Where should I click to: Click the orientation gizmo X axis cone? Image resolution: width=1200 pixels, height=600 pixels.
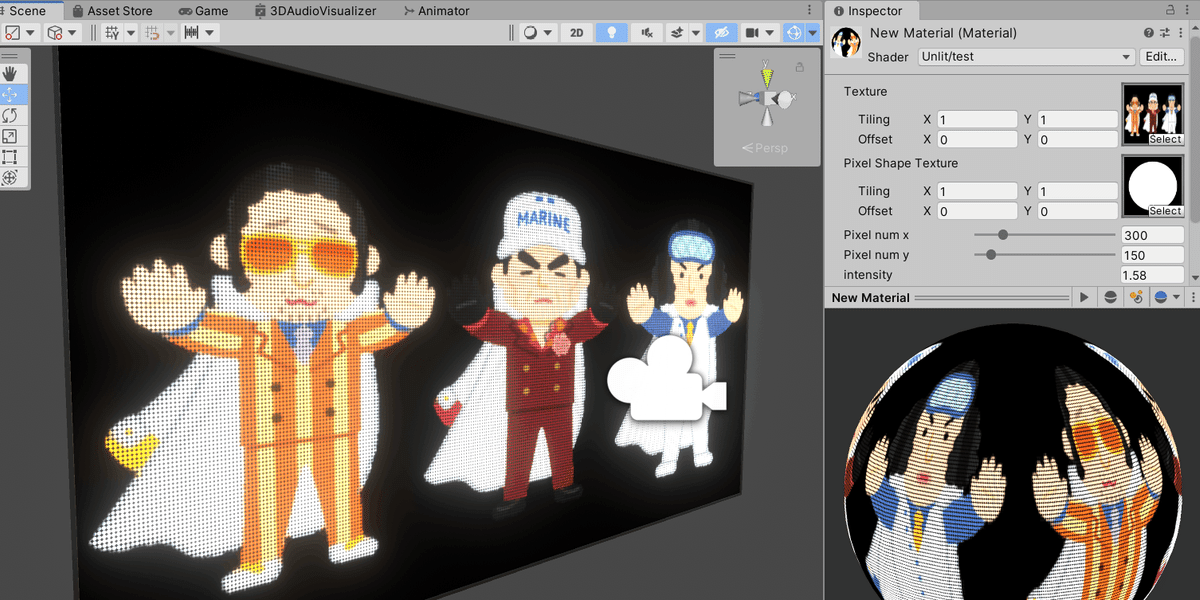tap(786, 99)
